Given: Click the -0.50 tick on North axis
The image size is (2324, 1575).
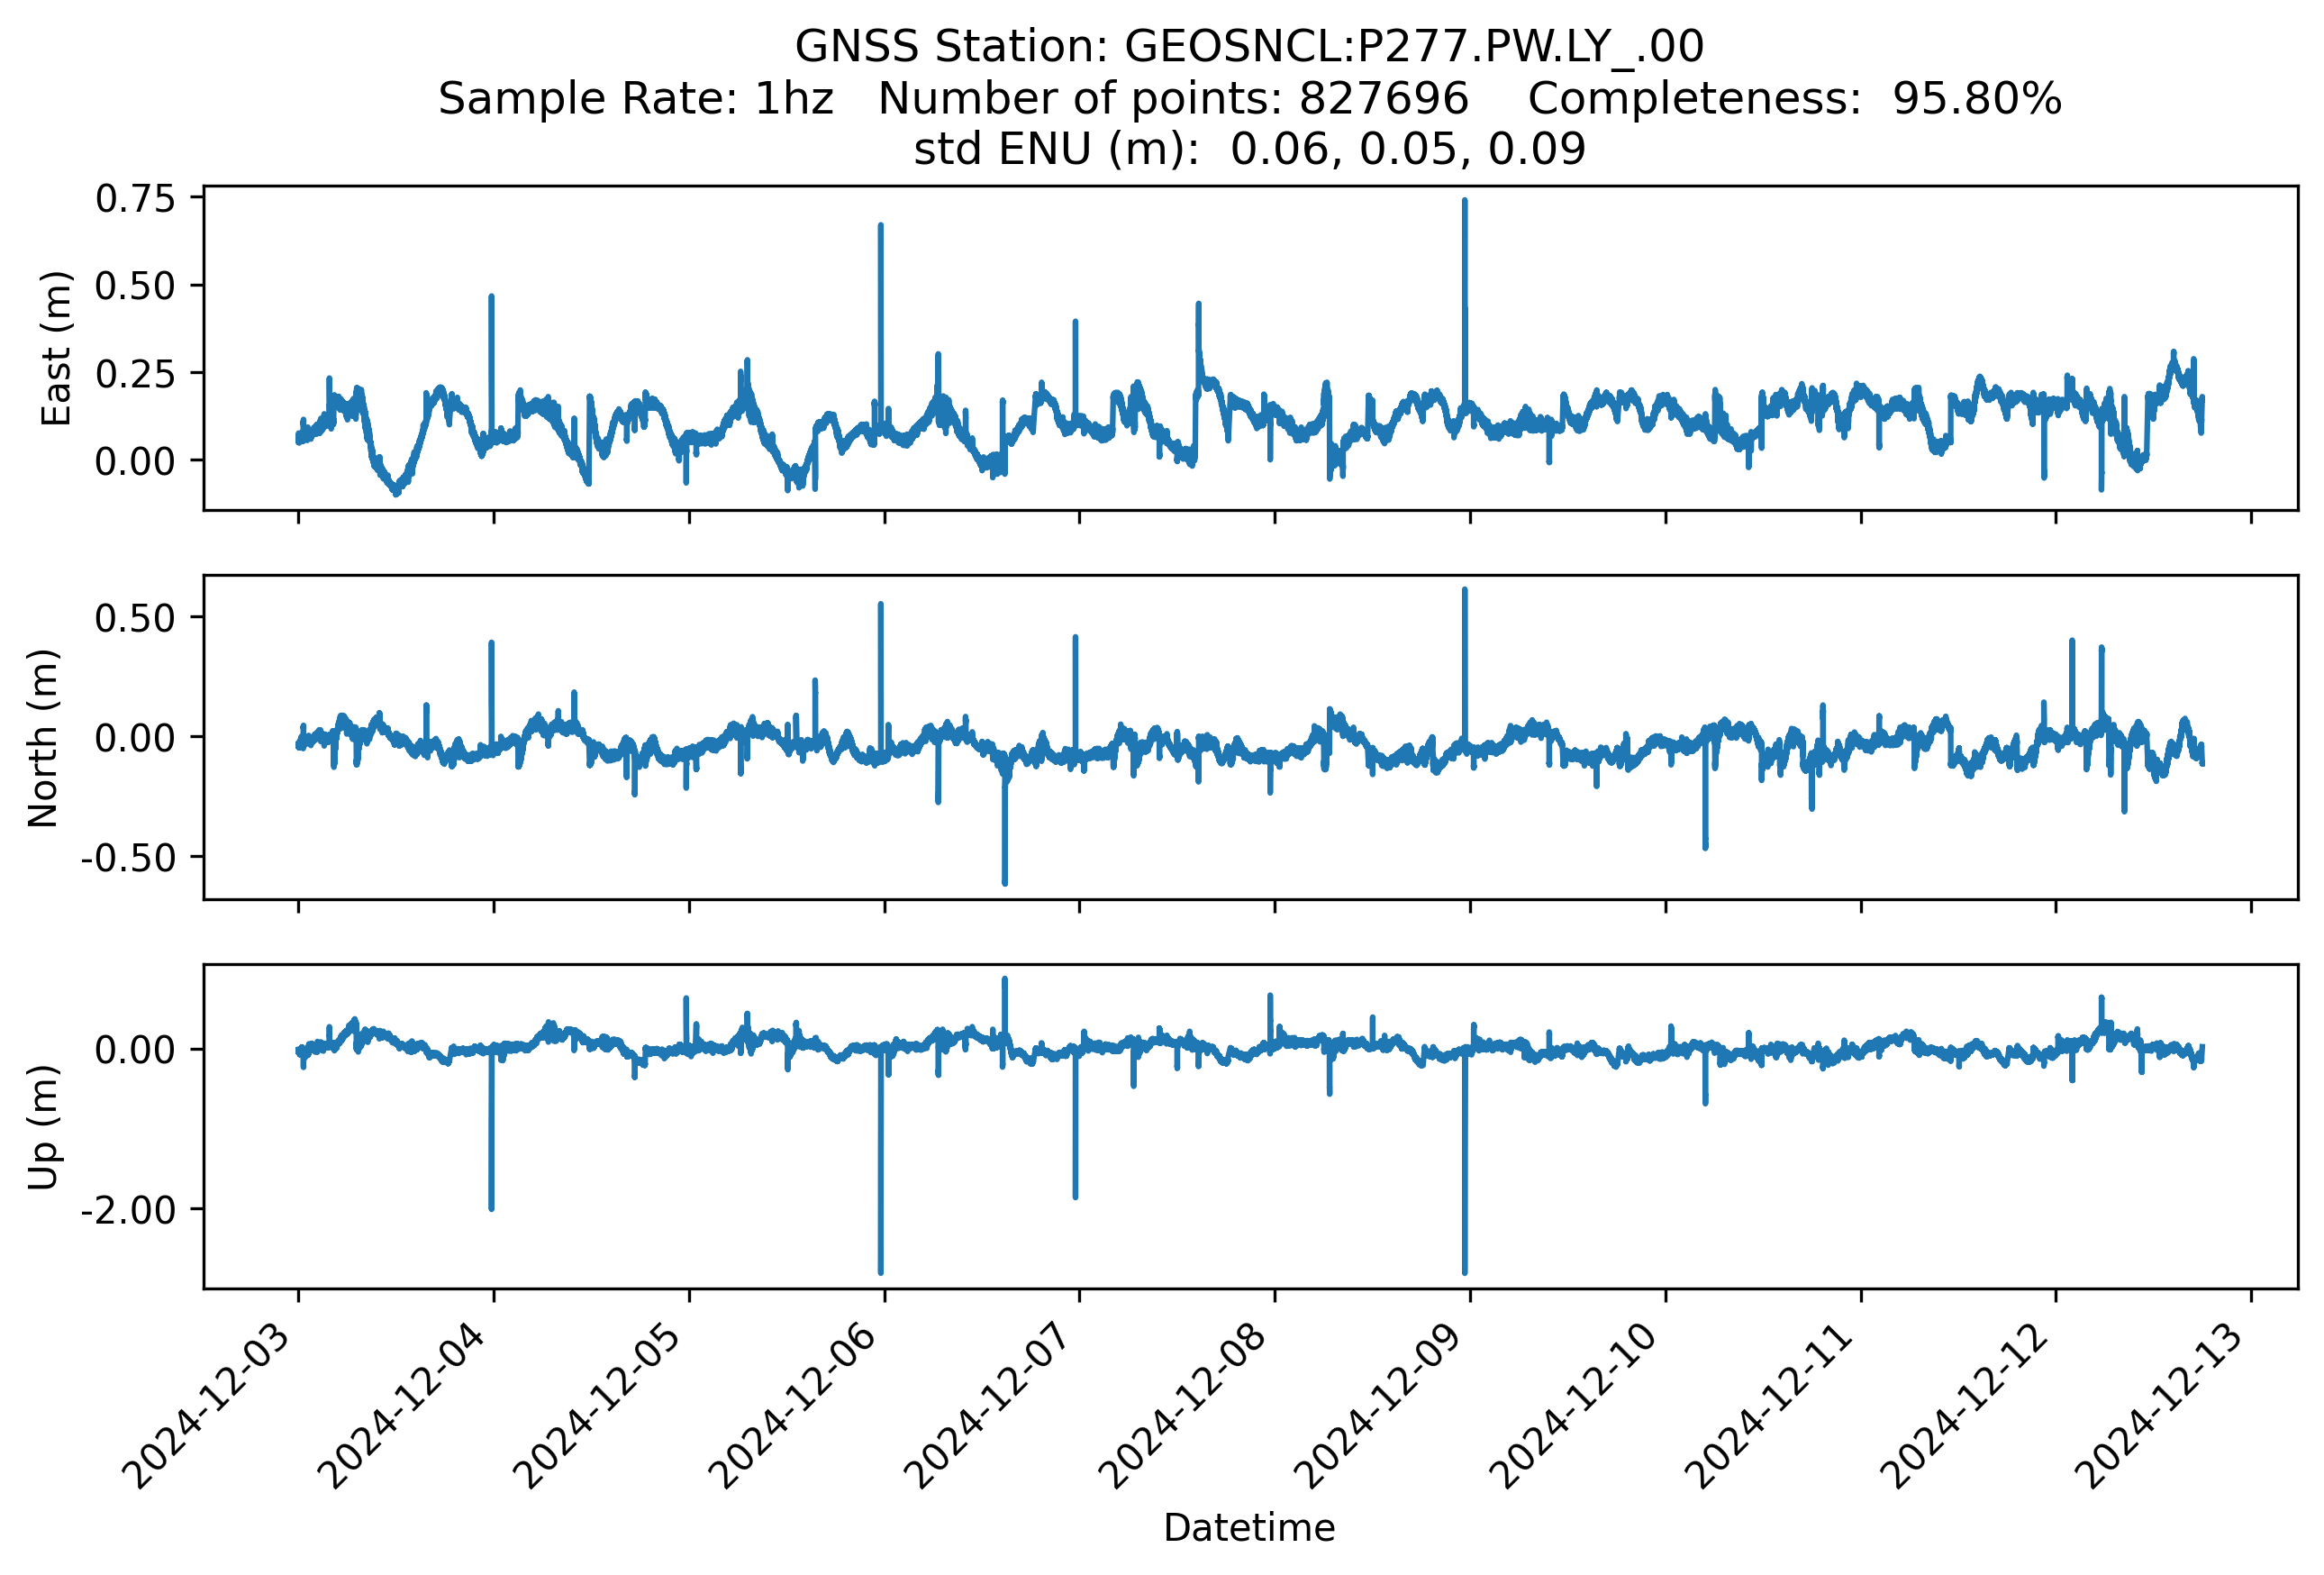Looking at the screenshot, I should (x=128, y=858).
